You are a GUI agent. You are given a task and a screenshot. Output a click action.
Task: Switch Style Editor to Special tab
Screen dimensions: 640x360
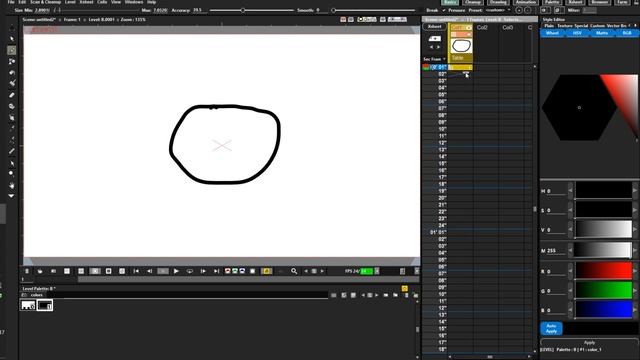(x=581, y=26)
